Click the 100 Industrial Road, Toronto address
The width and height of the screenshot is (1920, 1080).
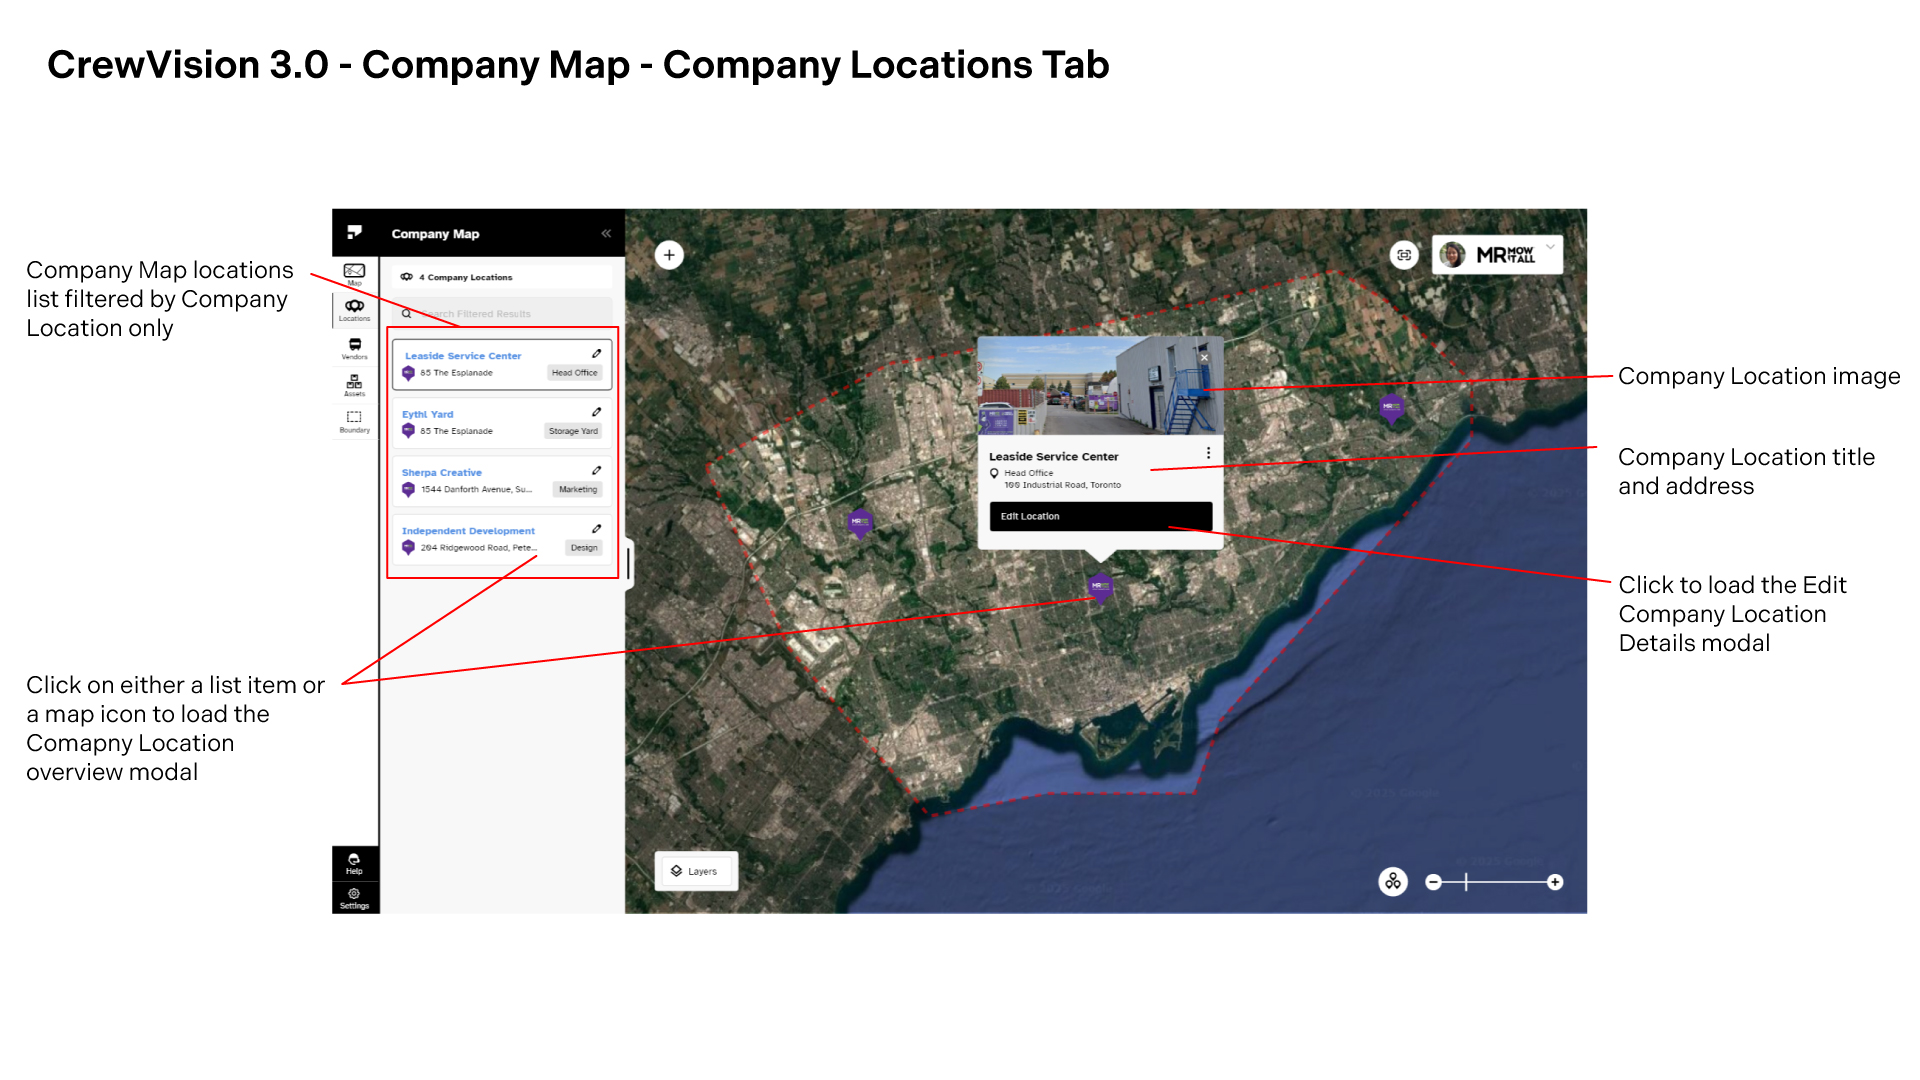point(1062,485)
